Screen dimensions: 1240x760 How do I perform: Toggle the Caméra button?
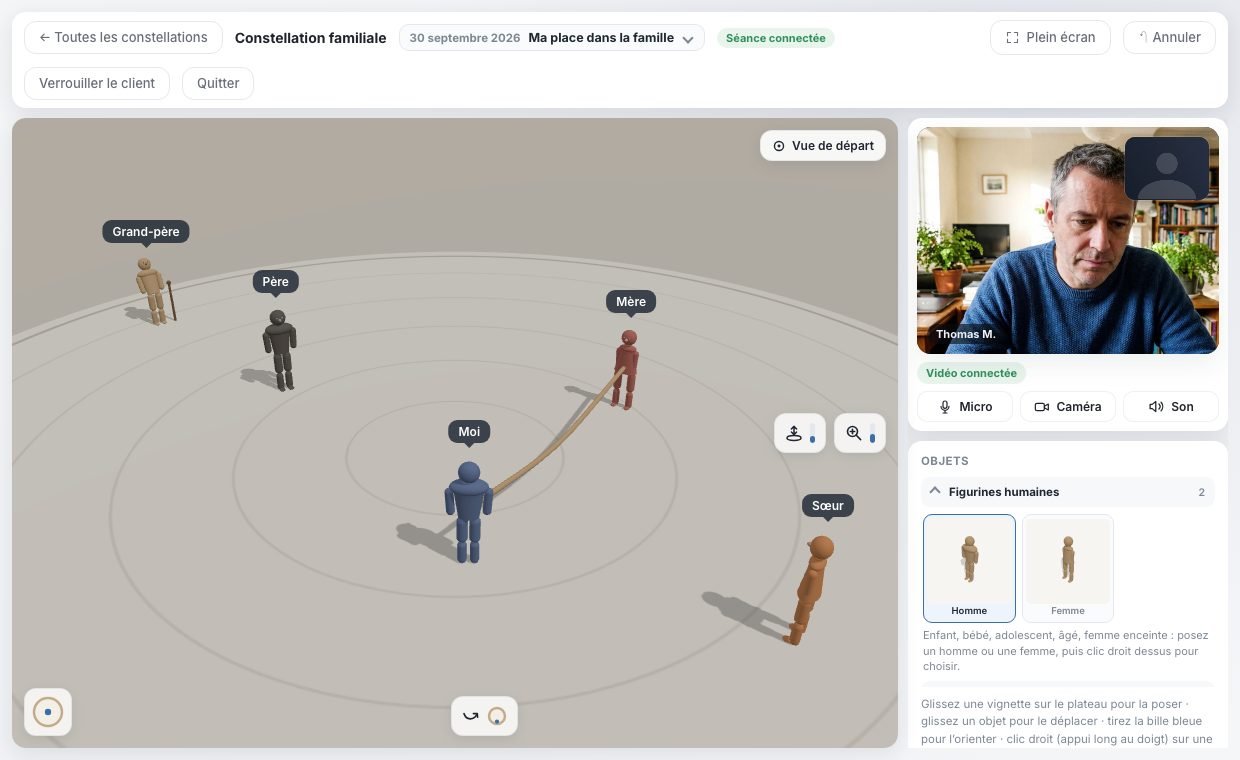tap(1068, 407)
